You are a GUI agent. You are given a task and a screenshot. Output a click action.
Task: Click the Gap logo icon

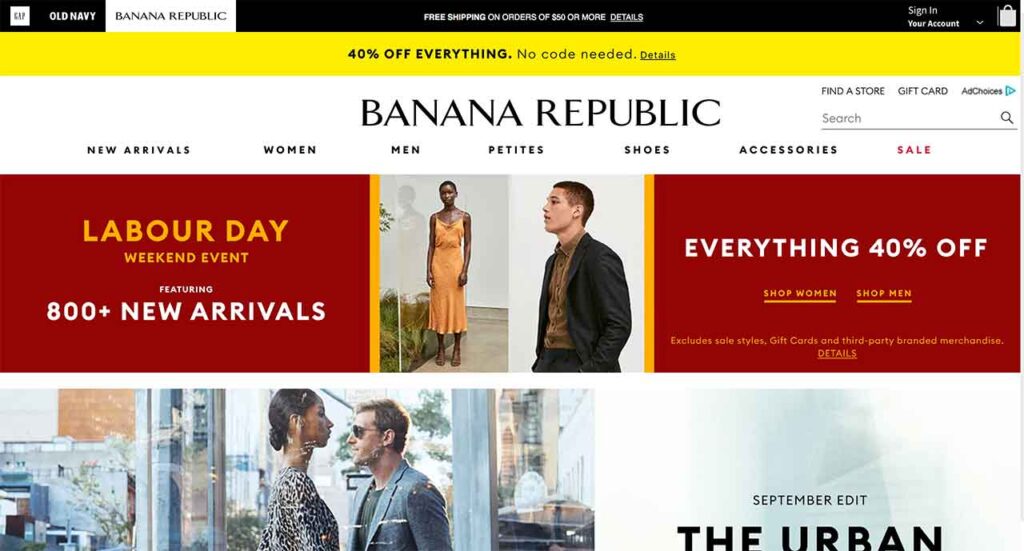pyautogui.click(x=20, y=16)
